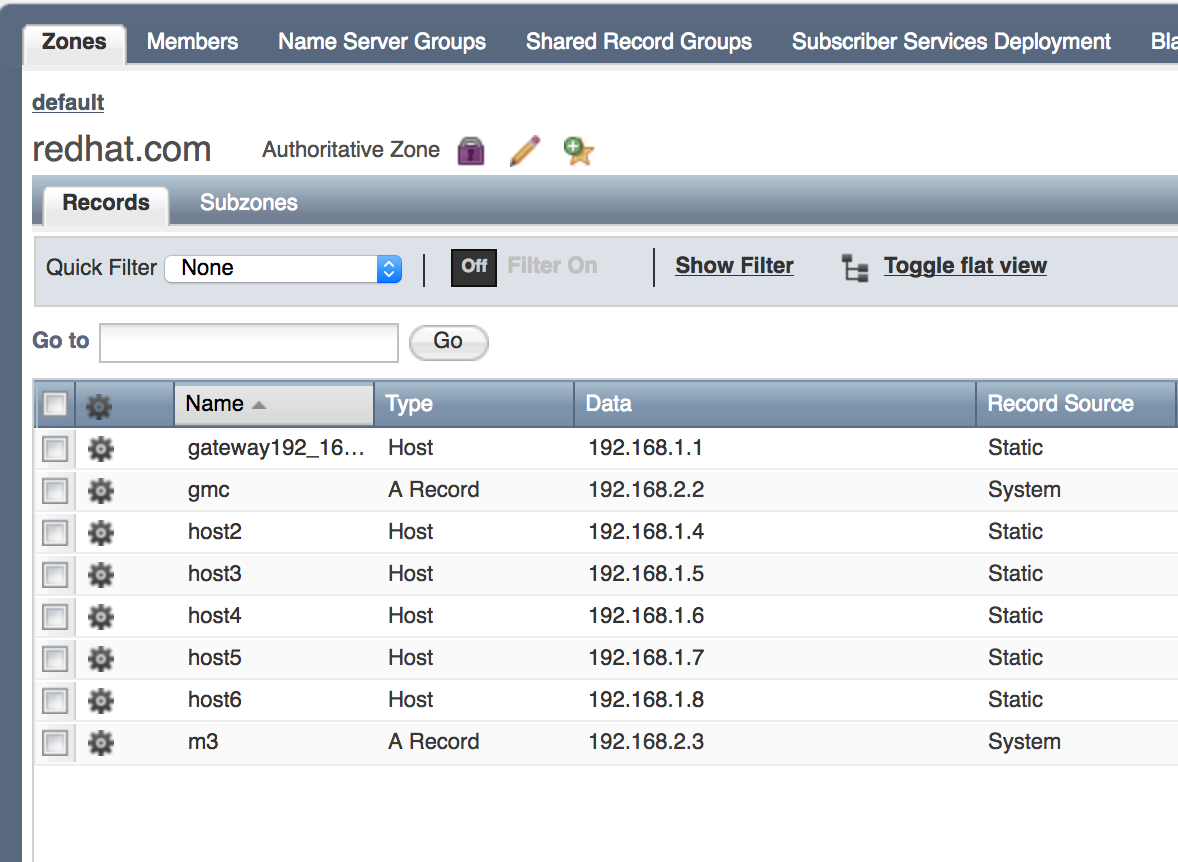Switch to the Subzones tab

(248, 202)
